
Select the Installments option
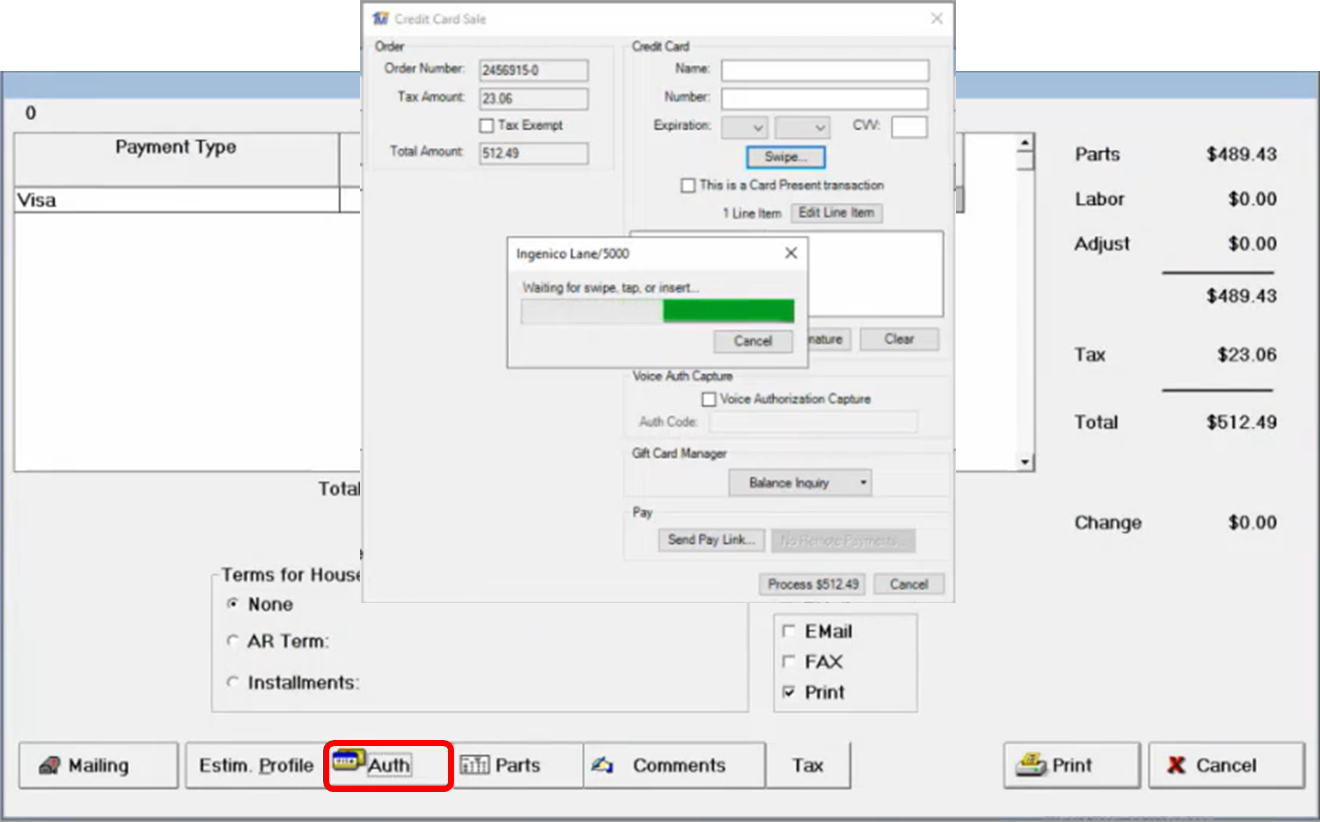[232, 682]
